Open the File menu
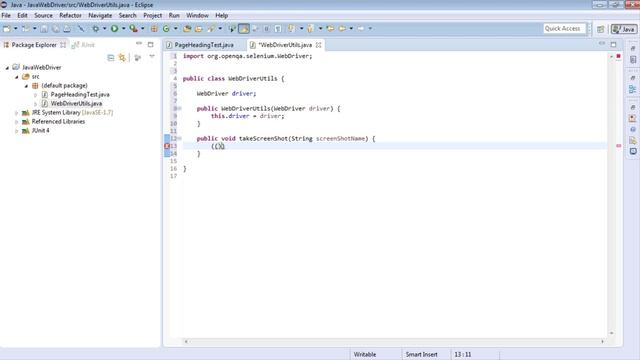Viewport: 640px width, 360px height. 6,16
